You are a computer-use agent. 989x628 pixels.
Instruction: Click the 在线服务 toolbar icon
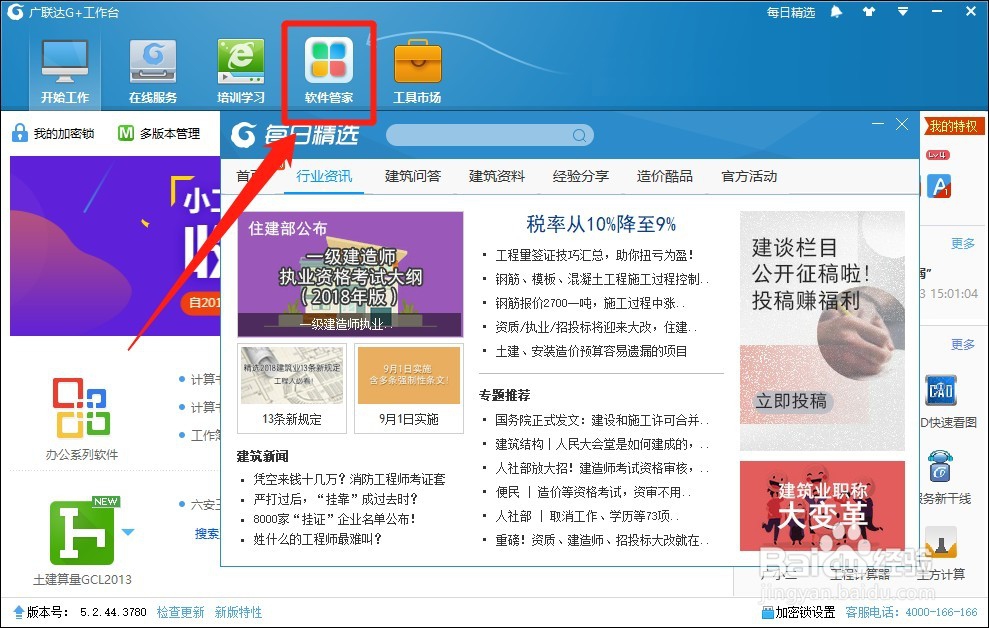(153, 71)
